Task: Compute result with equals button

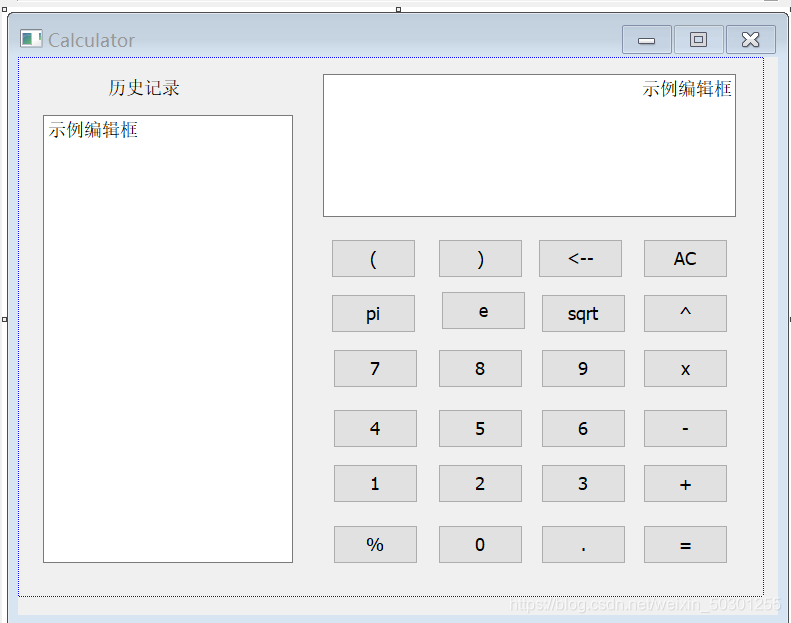Action: (x=685, y=545)
